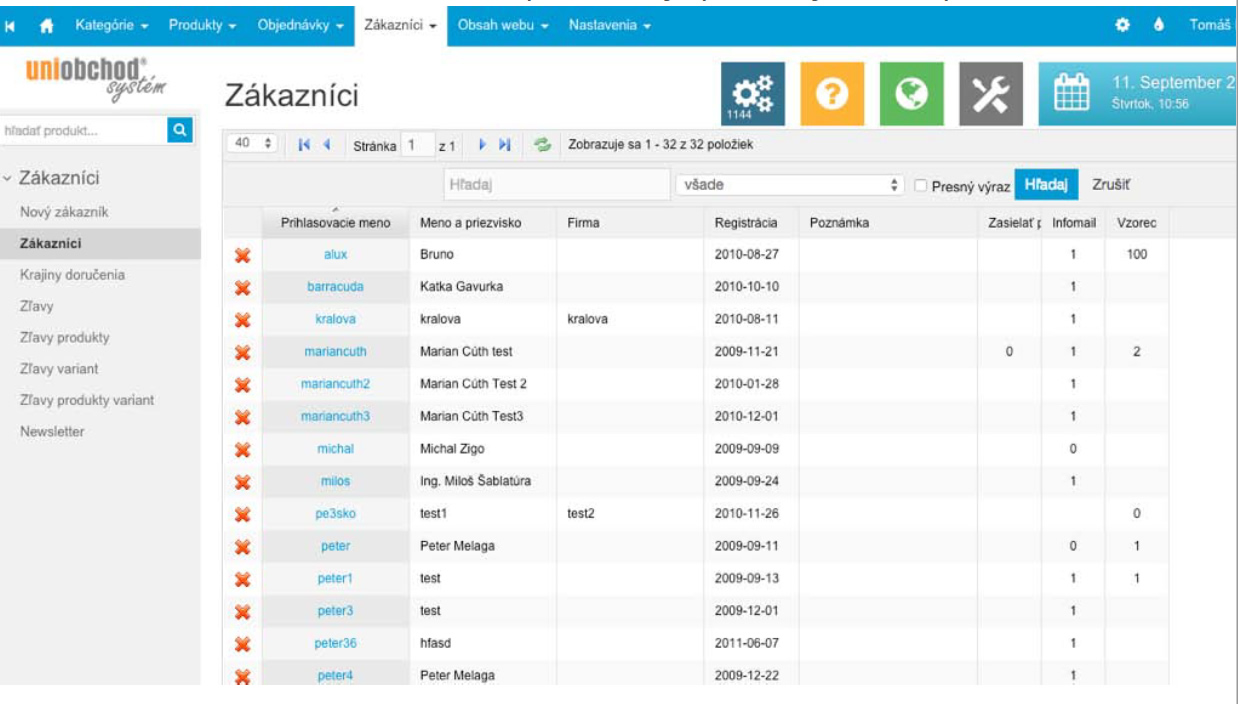Collapse the Zákazníci sidebar section

pos(9,179)
